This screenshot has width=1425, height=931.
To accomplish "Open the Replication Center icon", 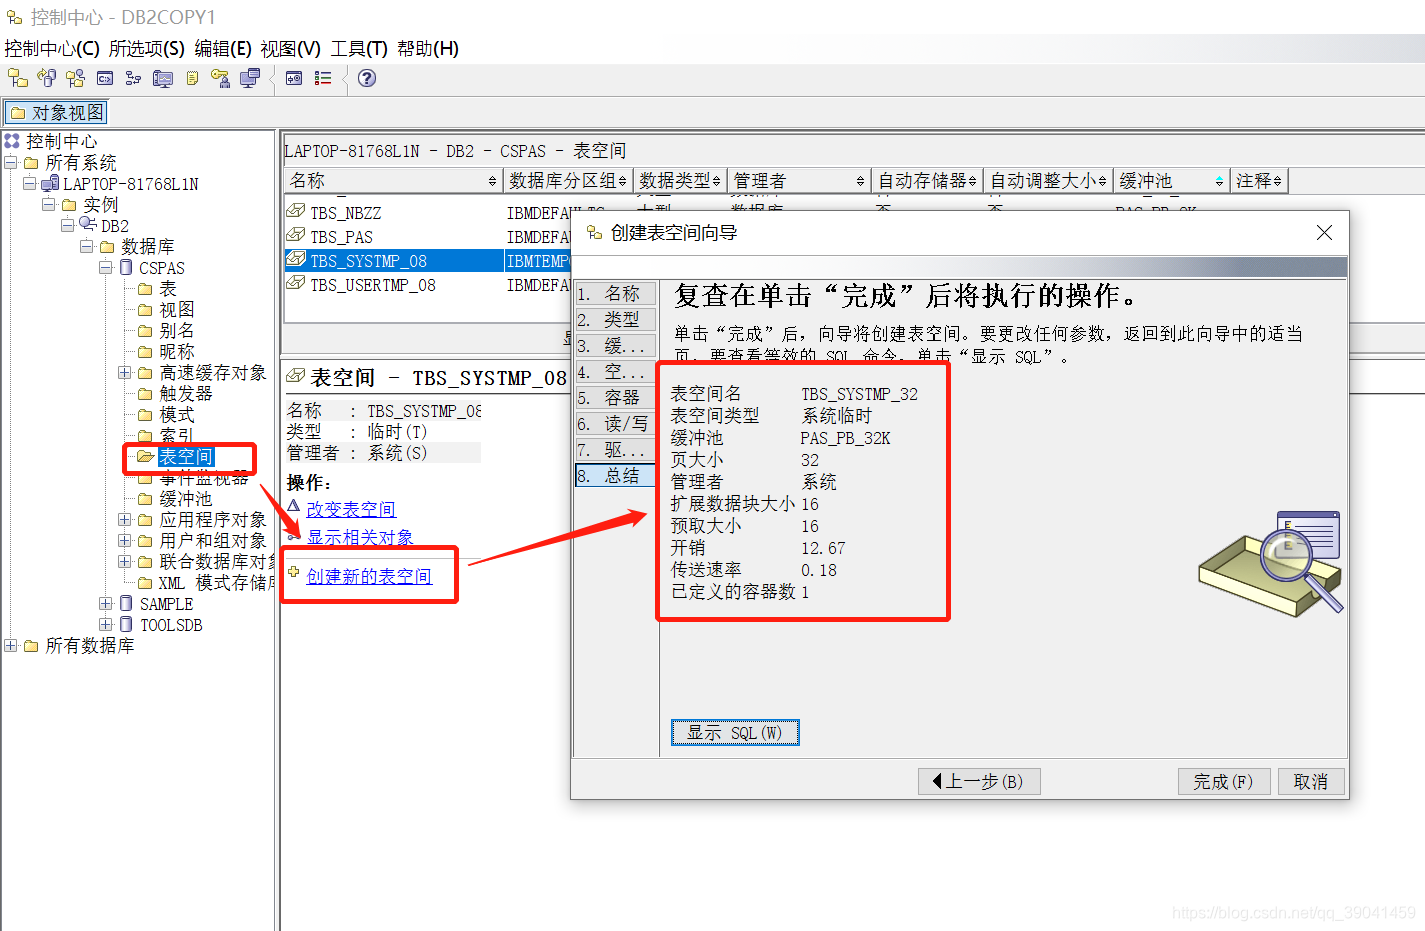I will (45, 77).
